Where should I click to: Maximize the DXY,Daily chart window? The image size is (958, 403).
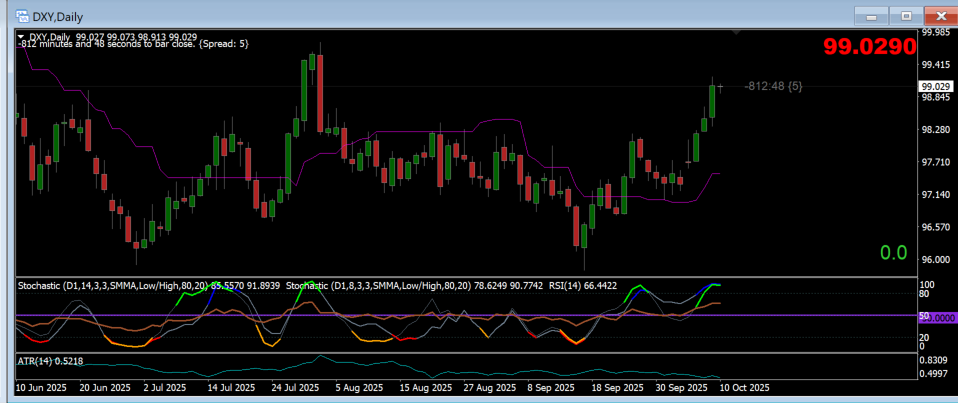click(907, 15)
